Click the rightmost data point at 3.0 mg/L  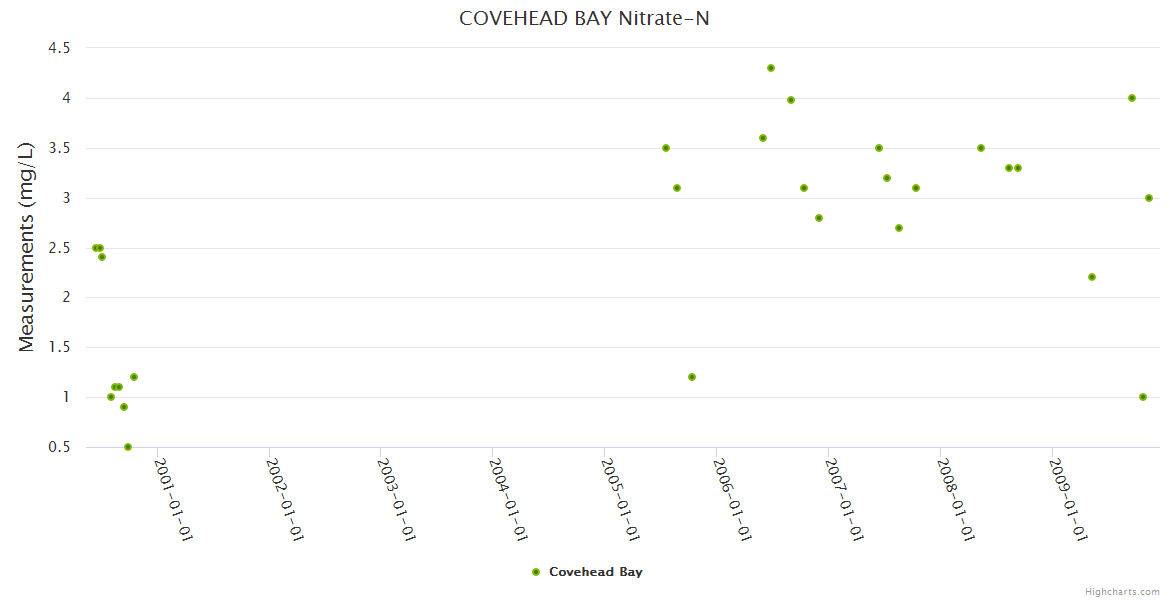(x=1149, y=198)
